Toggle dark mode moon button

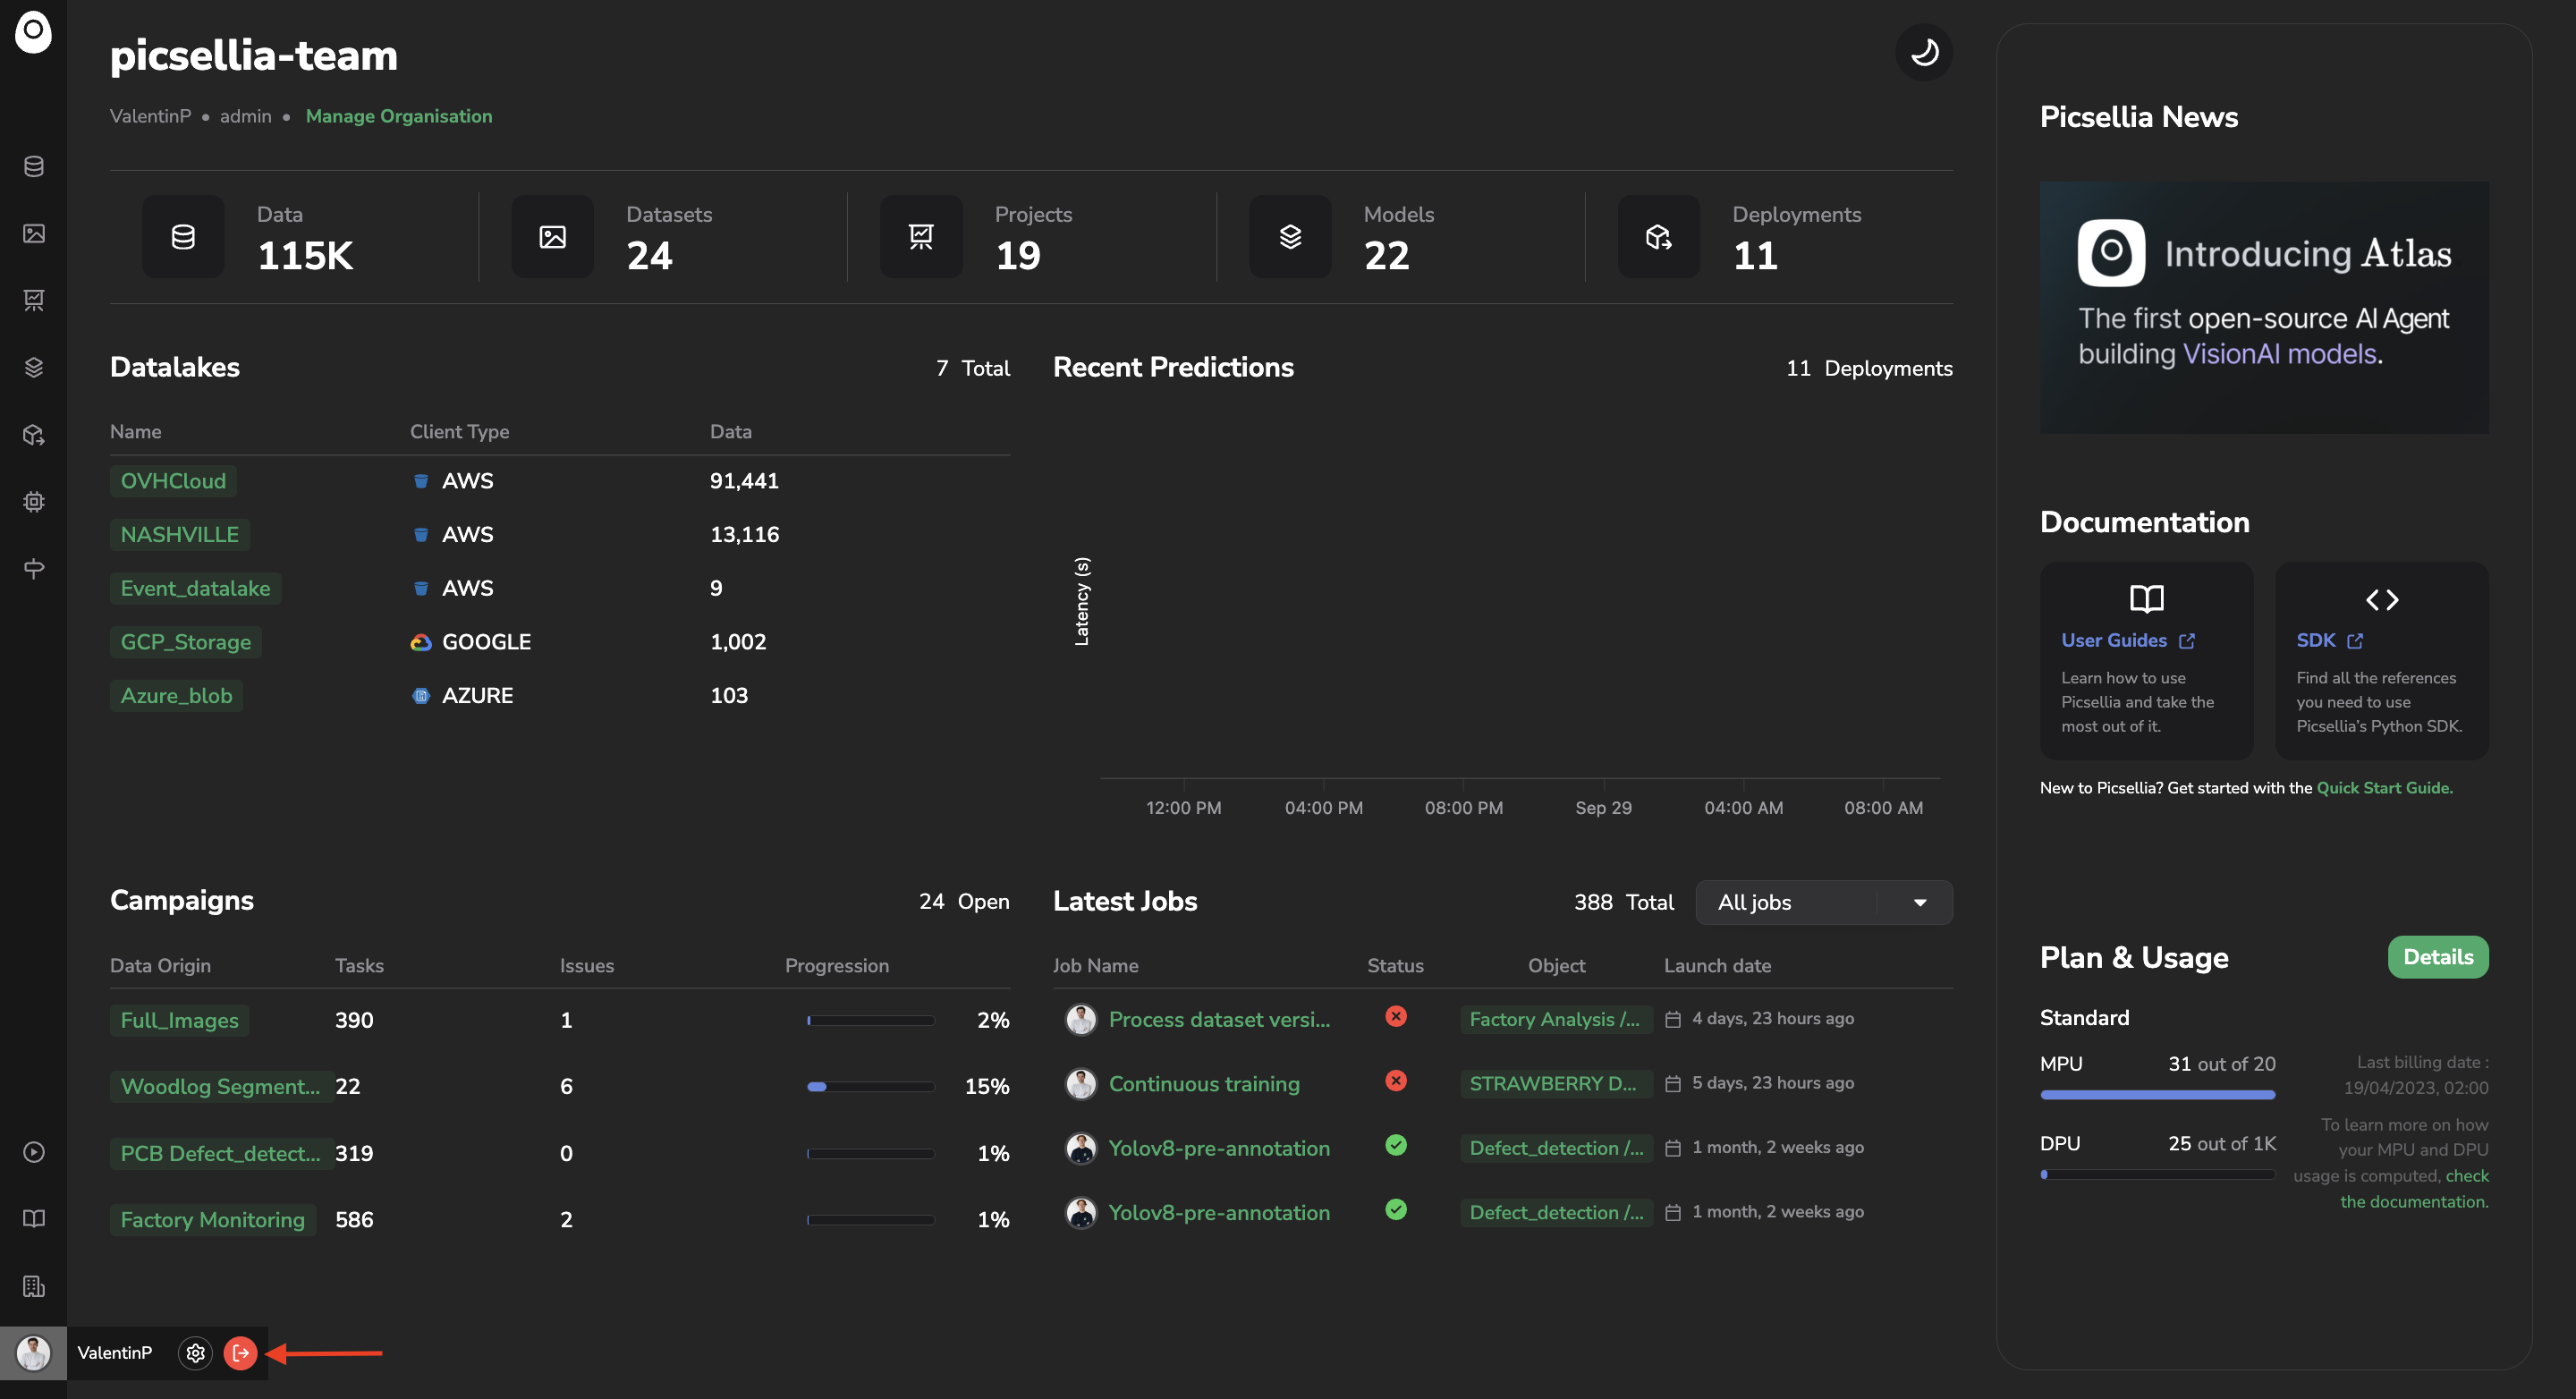pyautogui.click(x=1923, y=52)
